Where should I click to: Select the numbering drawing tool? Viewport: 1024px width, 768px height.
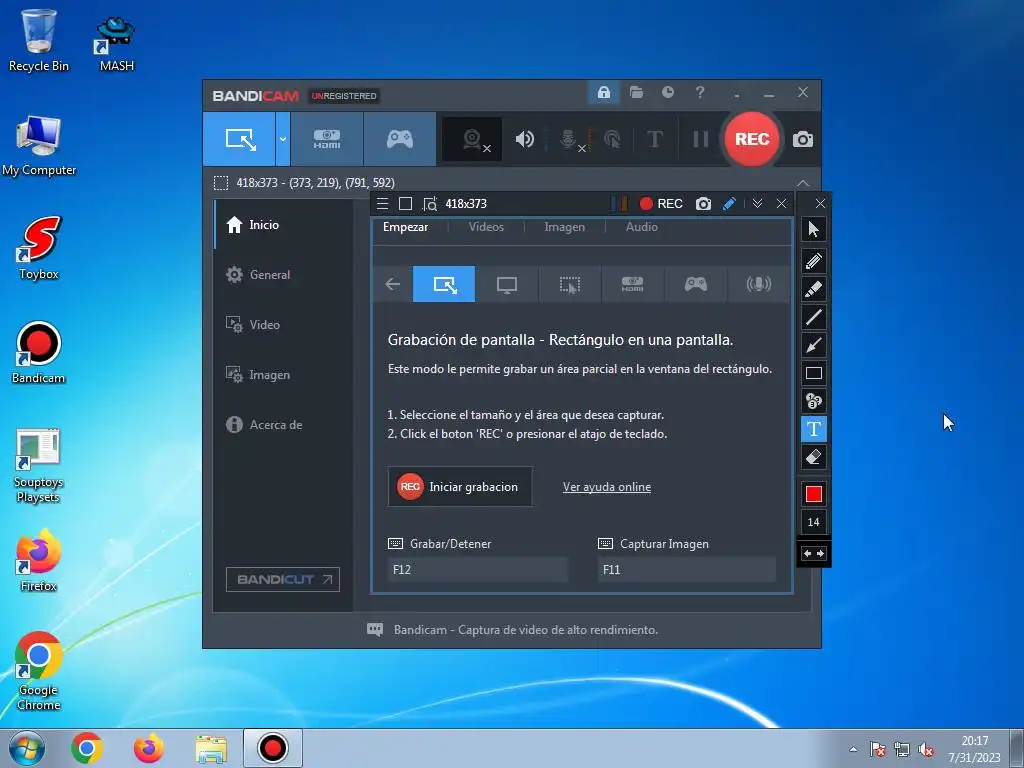click(x=814, y=401)
